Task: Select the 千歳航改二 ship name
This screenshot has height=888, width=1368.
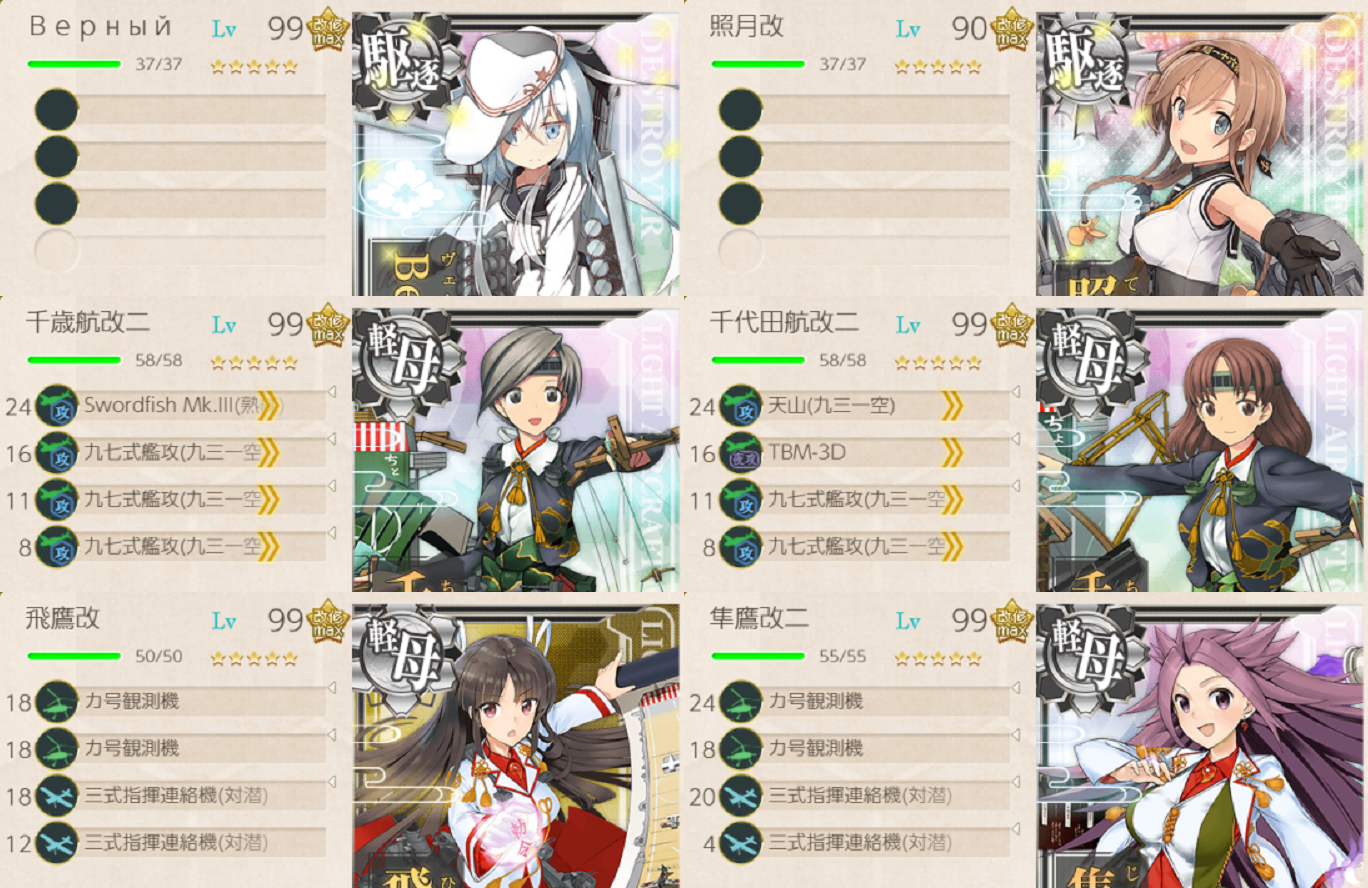Action: pyautogui.click(x=88, y=322)
